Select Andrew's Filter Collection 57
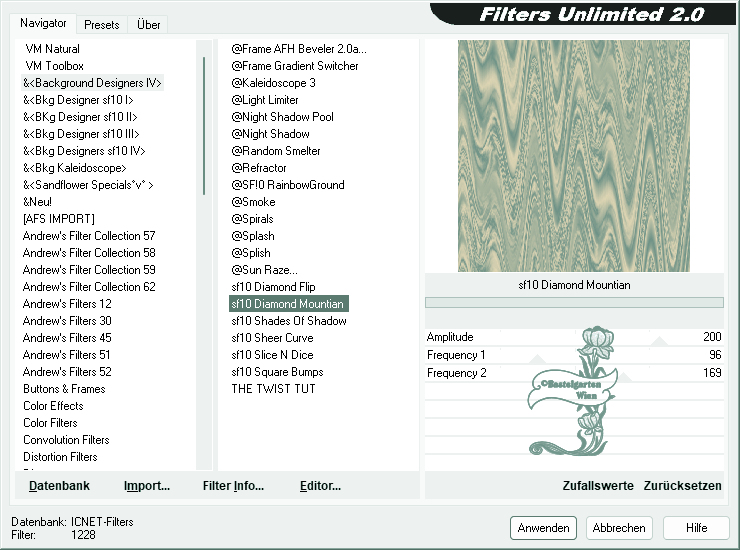The height and width of the screenshot is (550, 740). 89,236
